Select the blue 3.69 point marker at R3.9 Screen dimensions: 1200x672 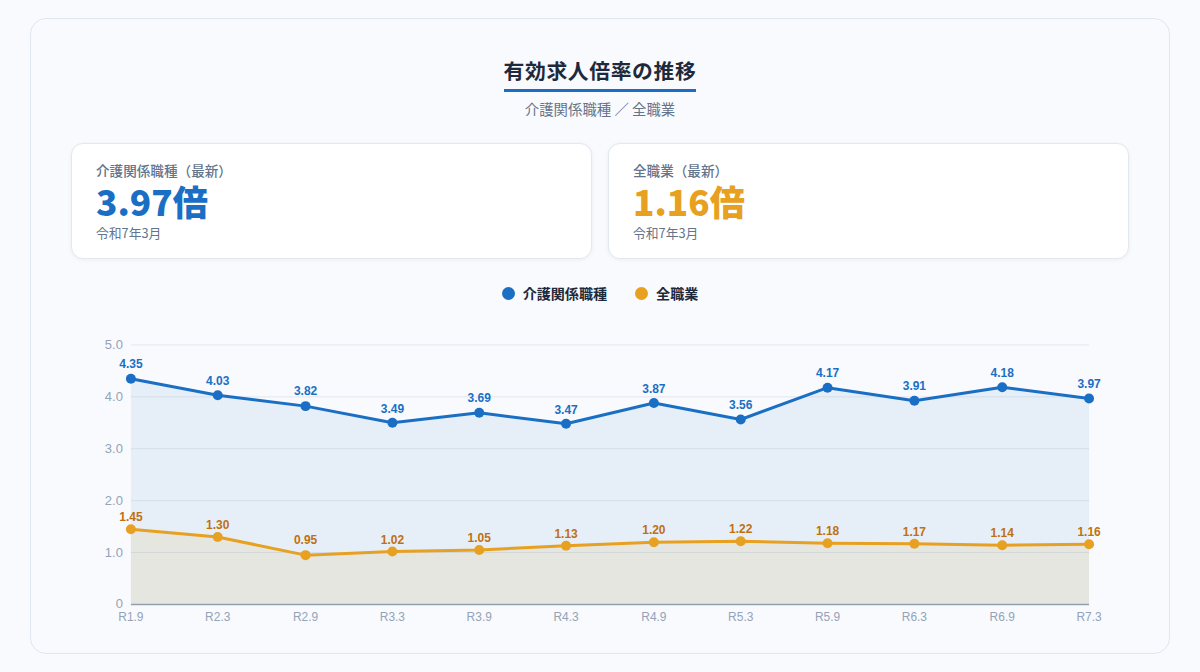(x=479, y=413)
